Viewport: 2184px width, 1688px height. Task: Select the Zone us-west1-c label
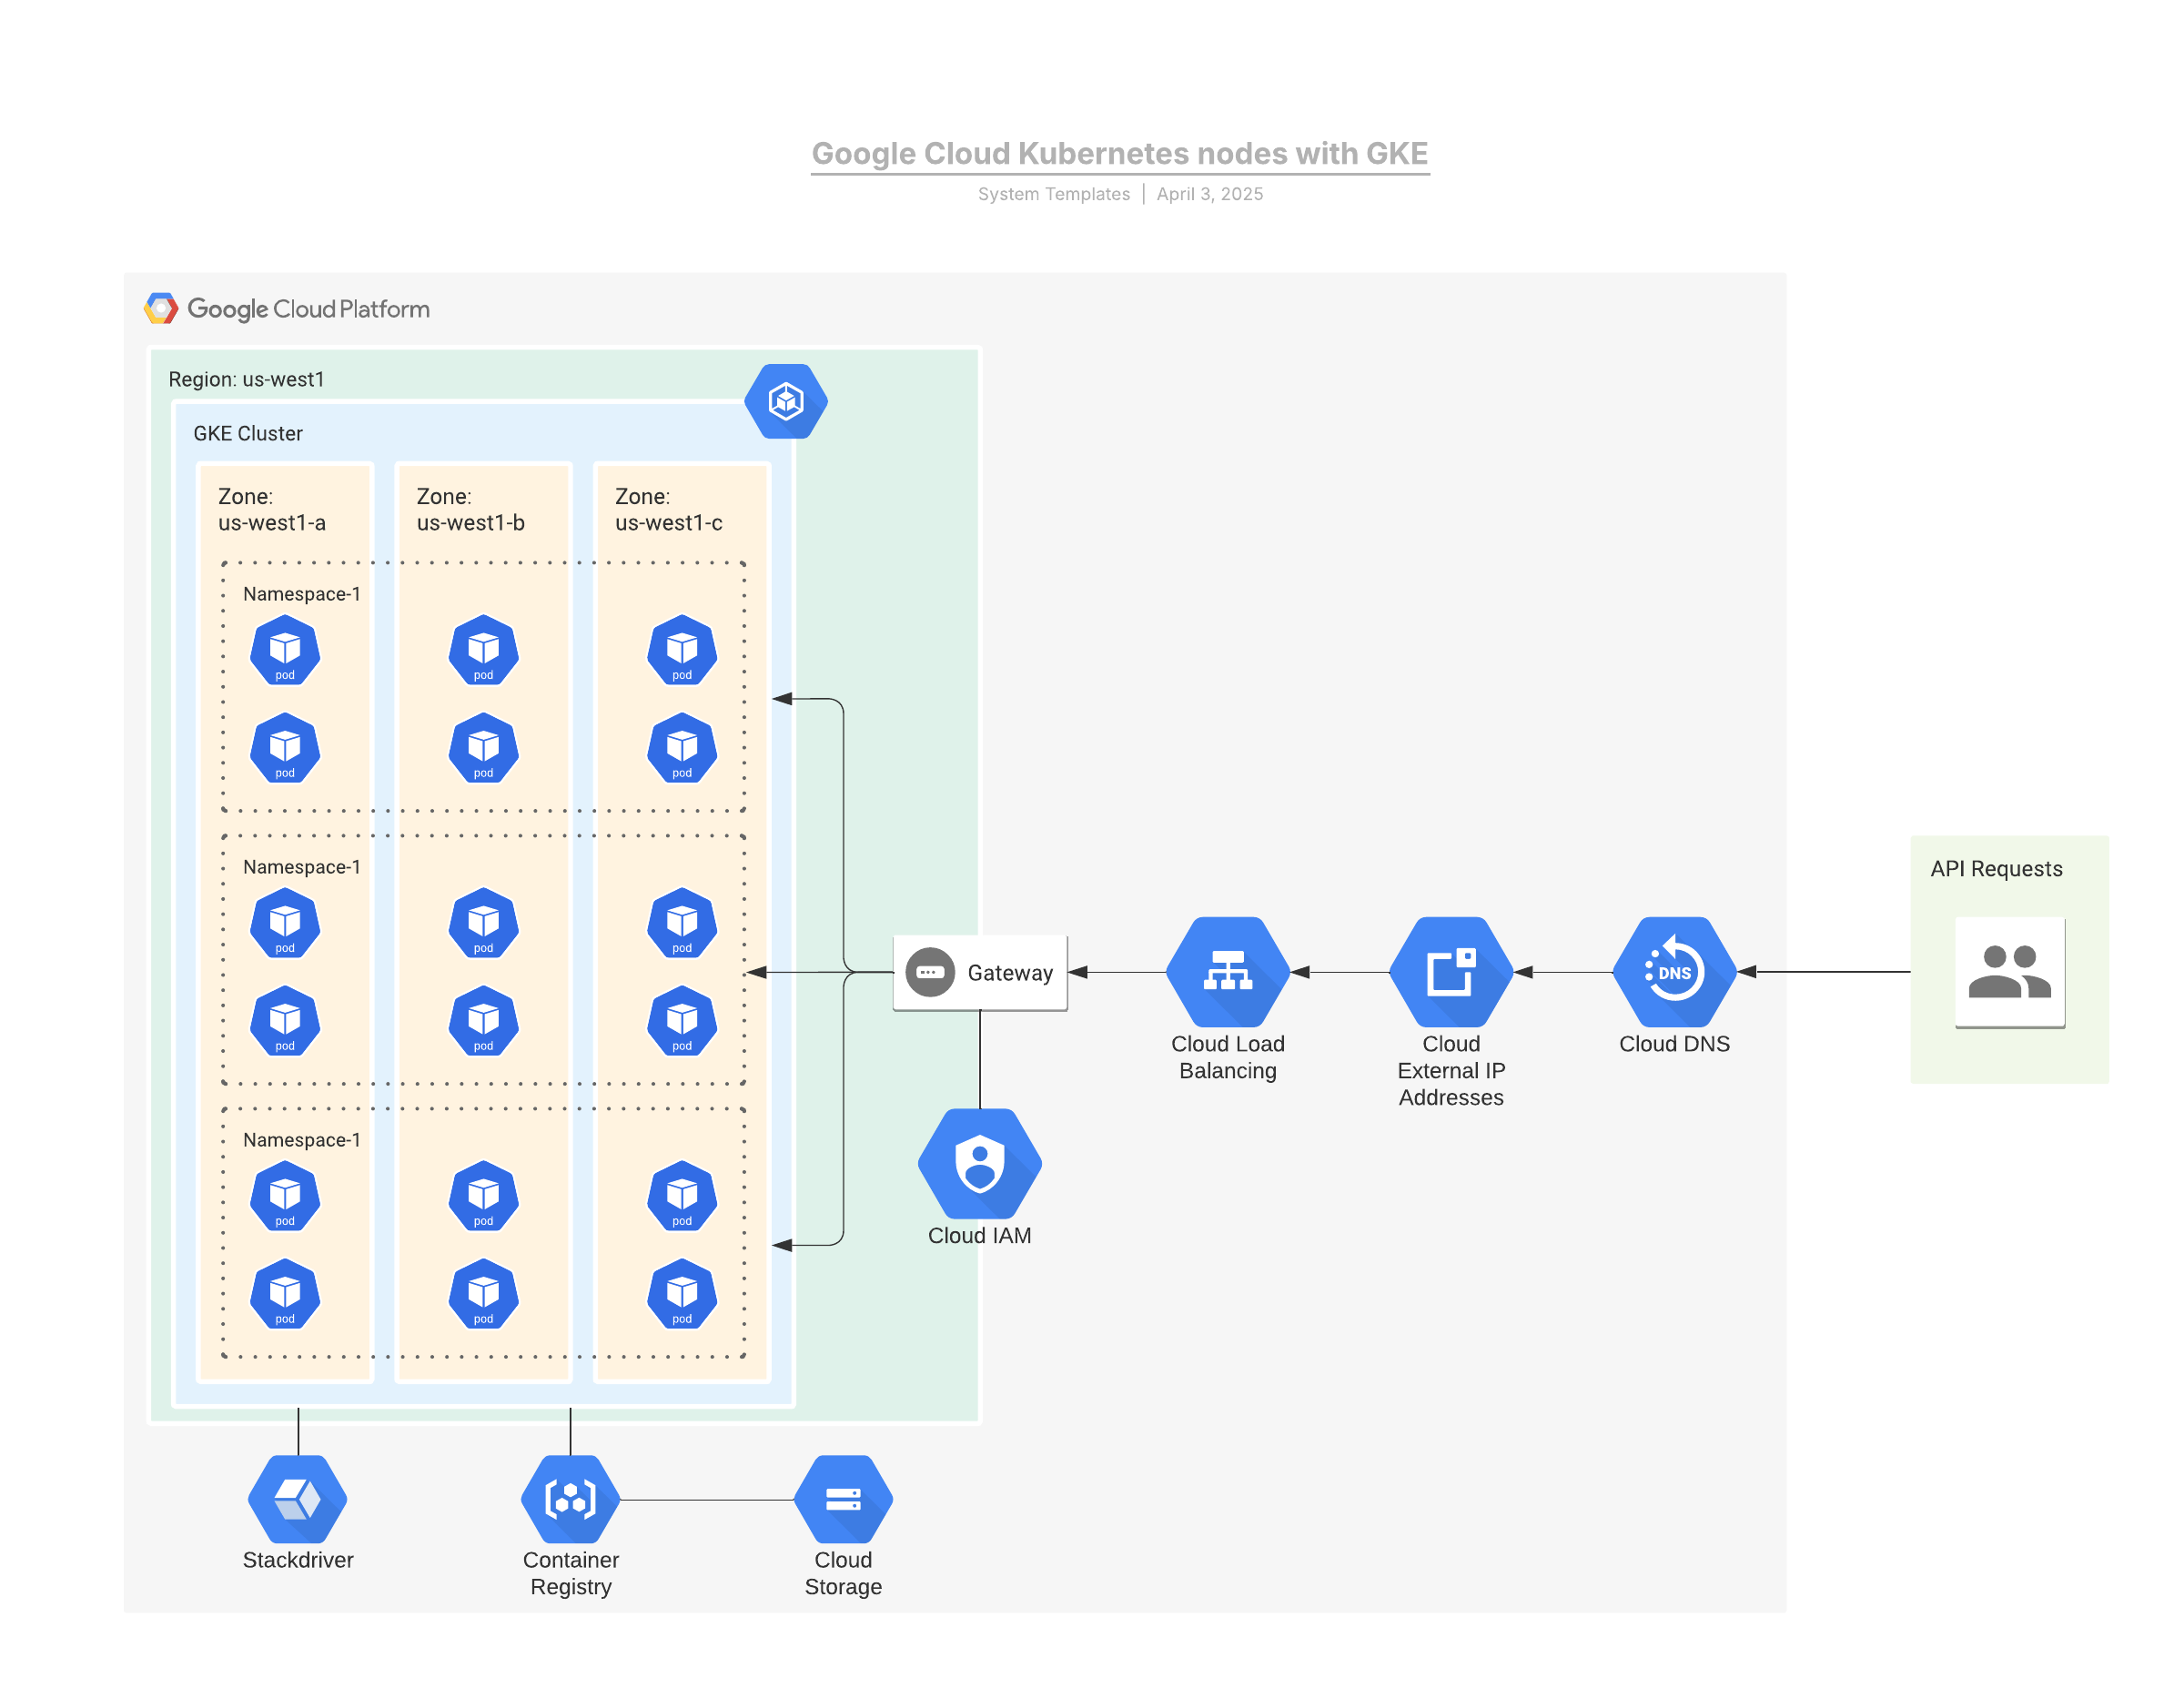tap(668, 509)
